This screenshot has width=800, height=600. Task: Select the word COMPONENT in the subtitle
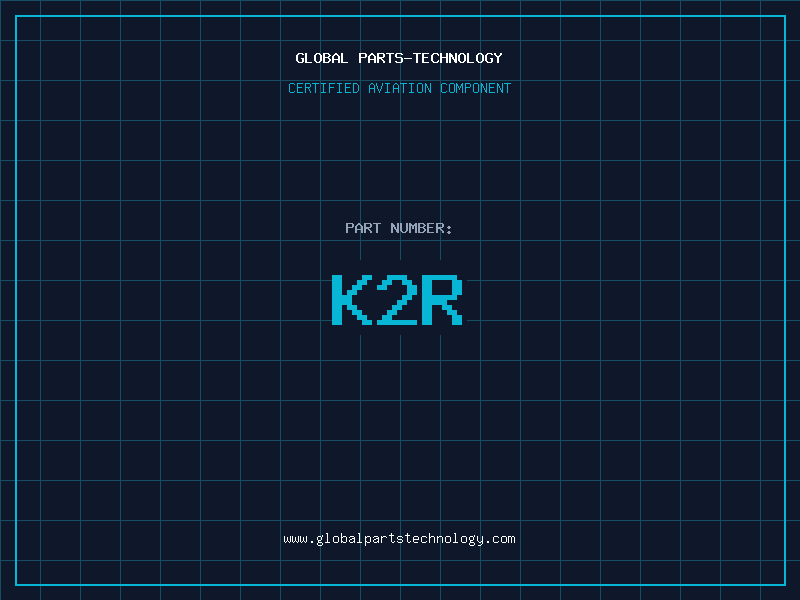pos(476,88)
